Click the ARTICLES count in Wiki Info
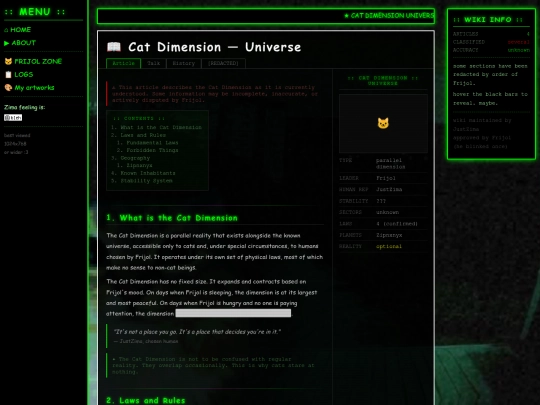The image size is (540, 405). click(x=528, y=34)
